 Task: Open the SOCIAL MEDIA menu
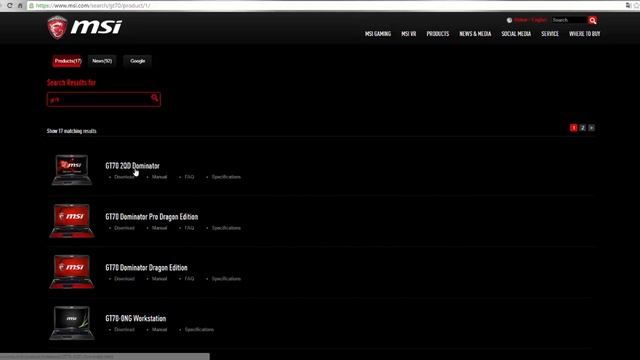click(x=516, y=34)
